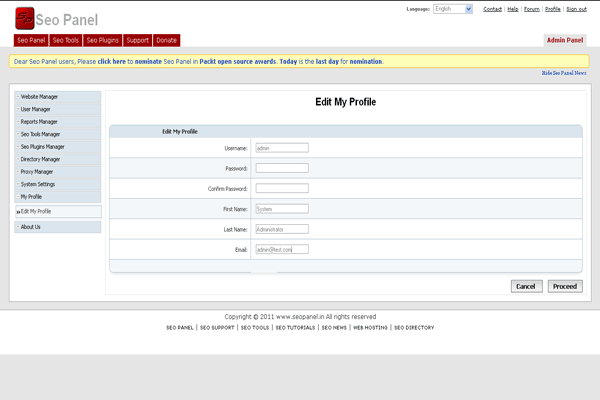Hide Seo Panel News link

pos(564,73)
